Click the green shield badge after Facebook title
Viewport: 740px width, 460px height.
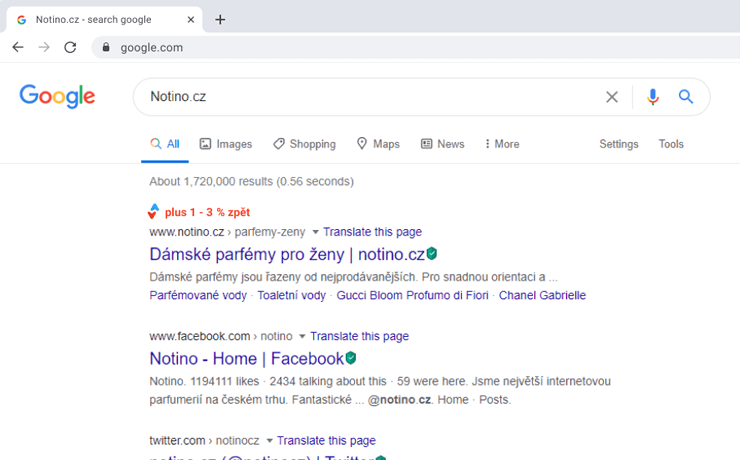[x=351, y=358]
